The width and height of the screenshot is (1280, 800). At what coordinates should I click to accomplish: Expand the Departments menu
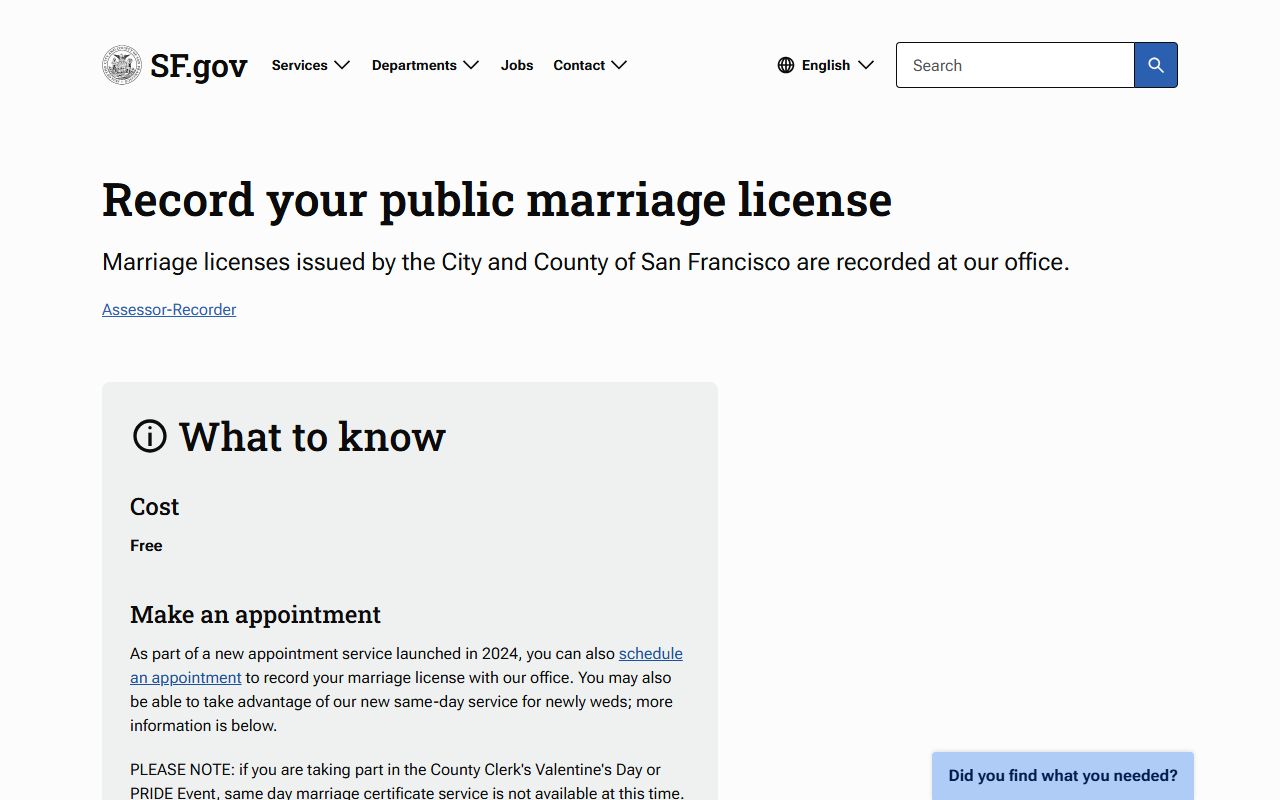(426, 65)
